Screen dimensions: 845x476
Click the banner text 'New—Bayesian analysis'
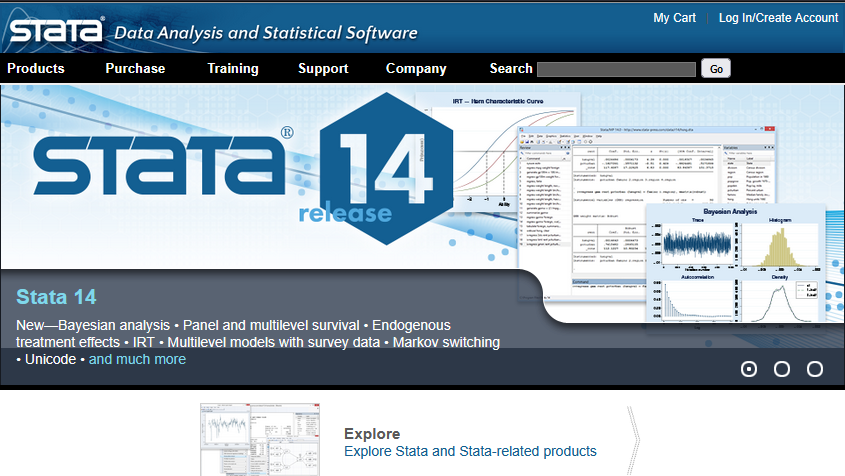[x=93, y=325]
